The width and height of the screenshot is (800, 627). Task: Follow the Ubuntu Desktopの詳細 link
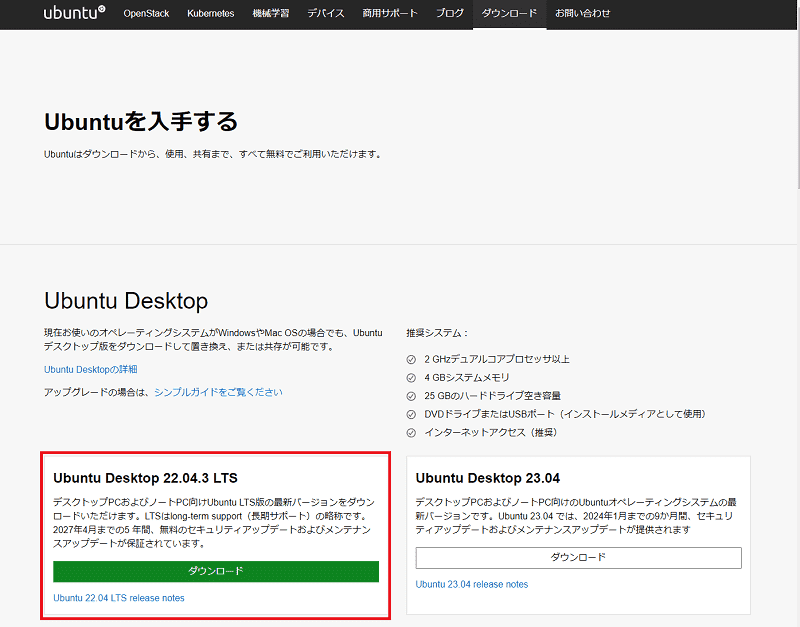pyautogui.click(x=90, y=369)
